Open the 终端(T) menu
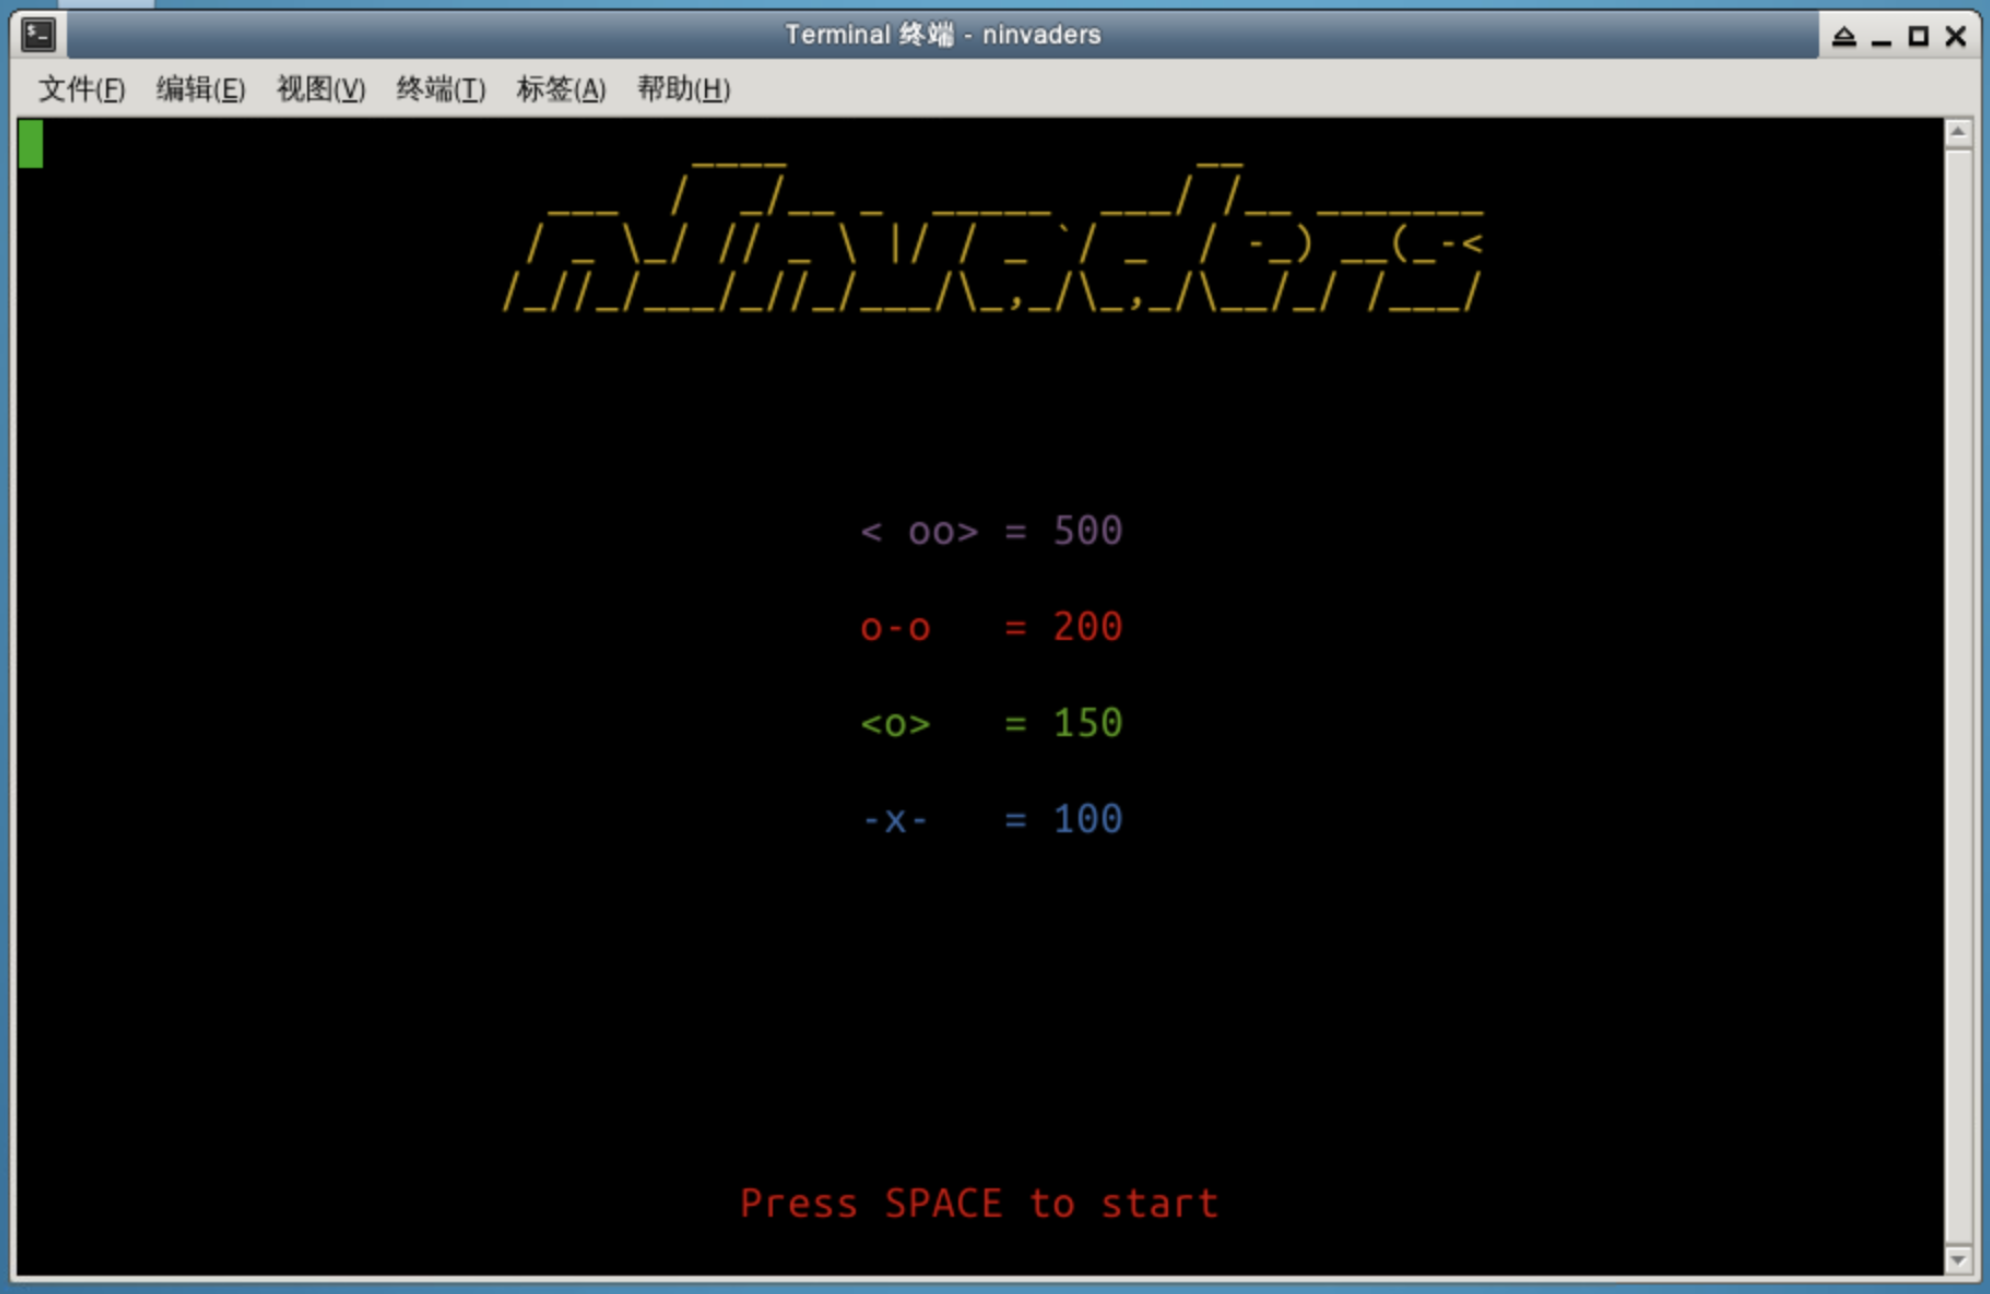The image size is (1990, 1294). 440,89
